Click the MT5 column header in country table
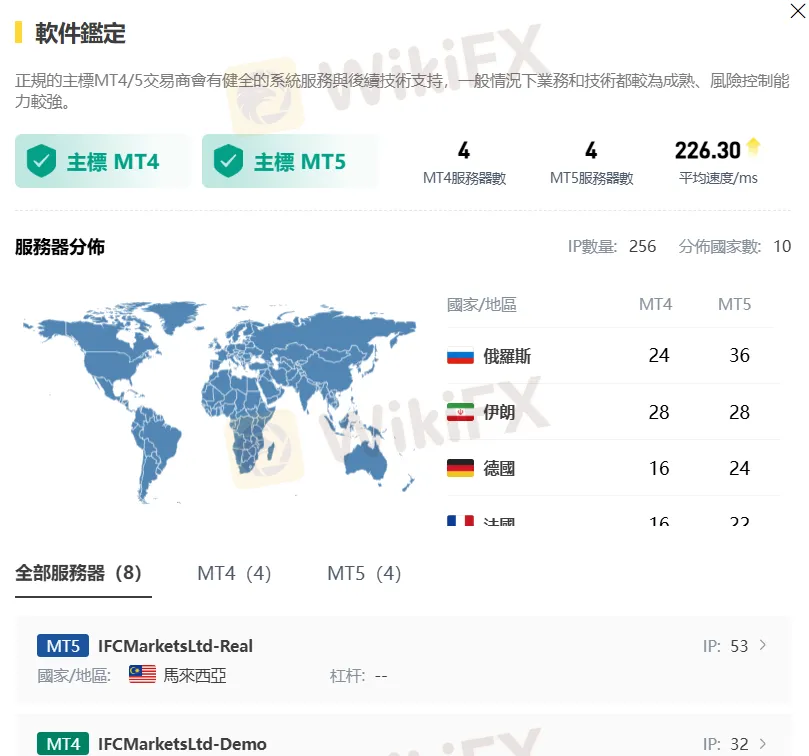809x756 pixels. [735, 304]
